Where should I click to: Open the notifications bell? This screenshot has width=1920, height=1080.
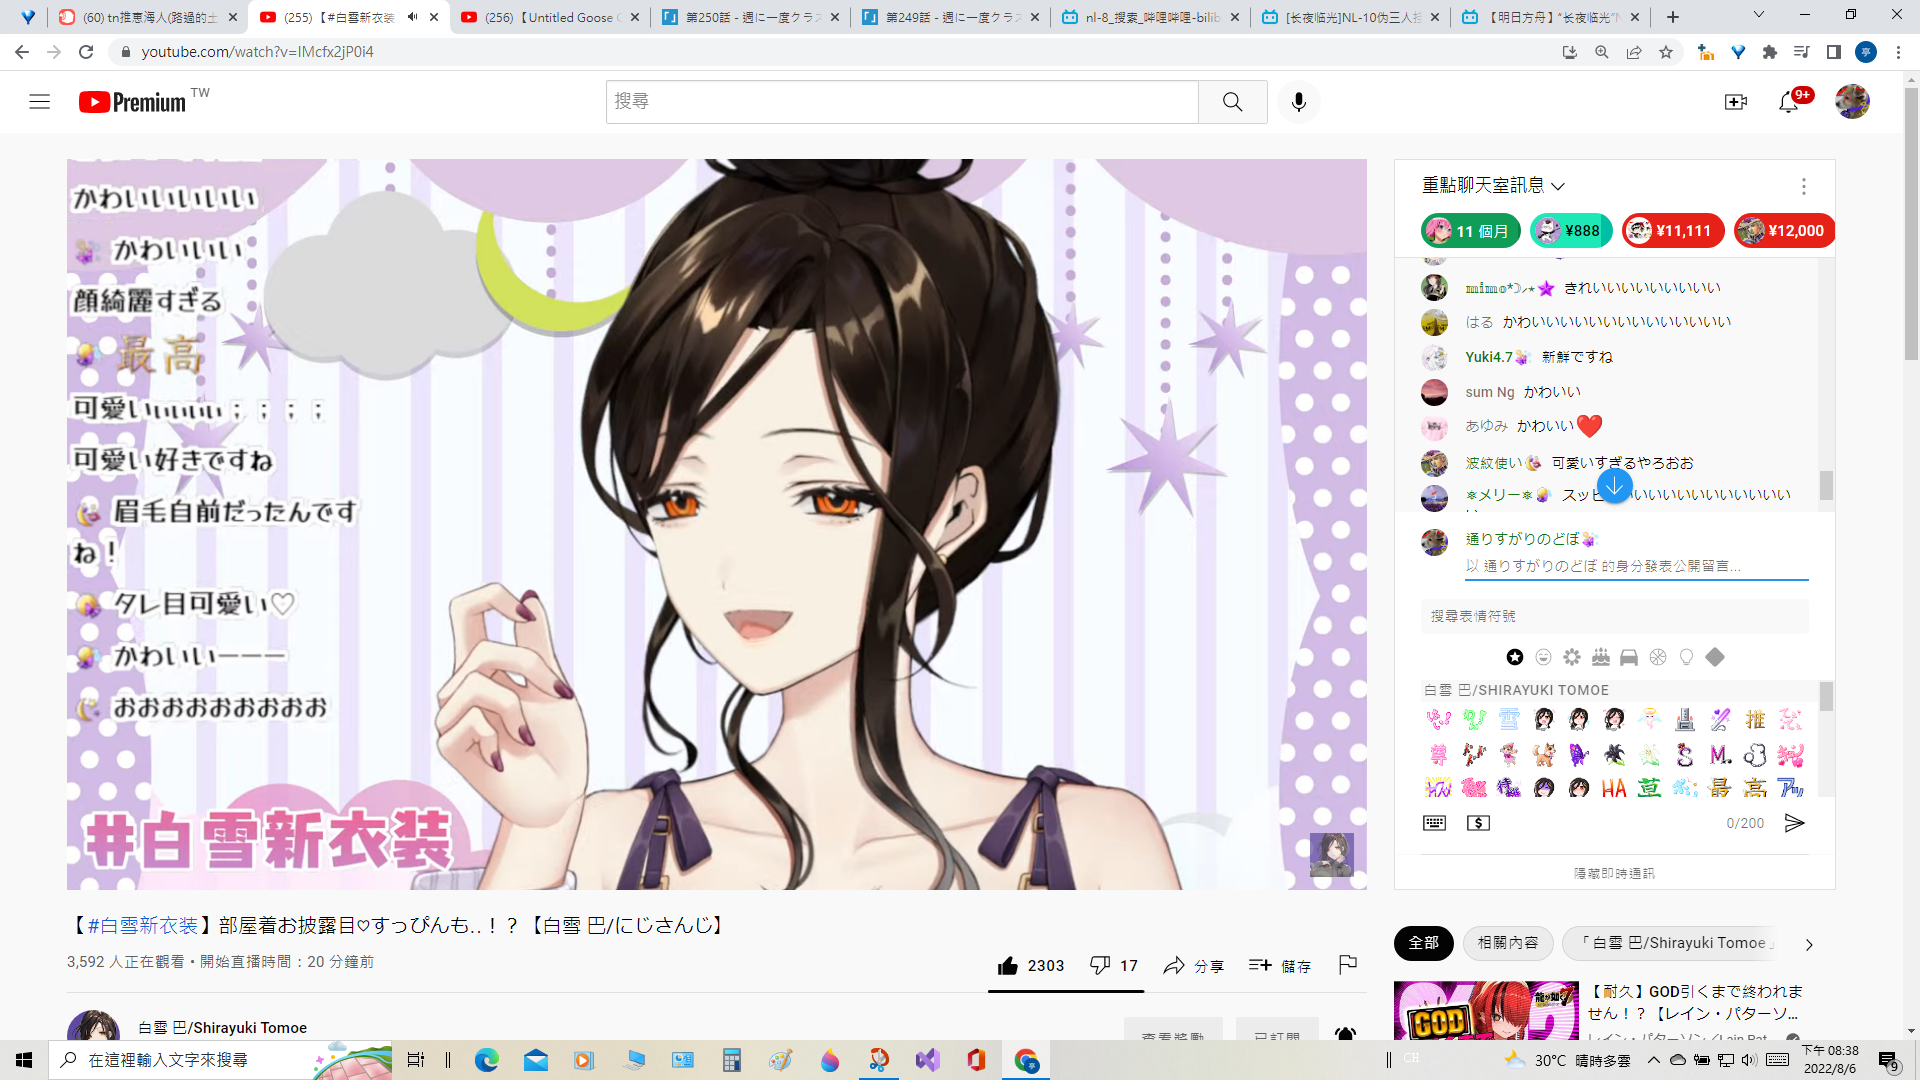(x=1788, y=102)
